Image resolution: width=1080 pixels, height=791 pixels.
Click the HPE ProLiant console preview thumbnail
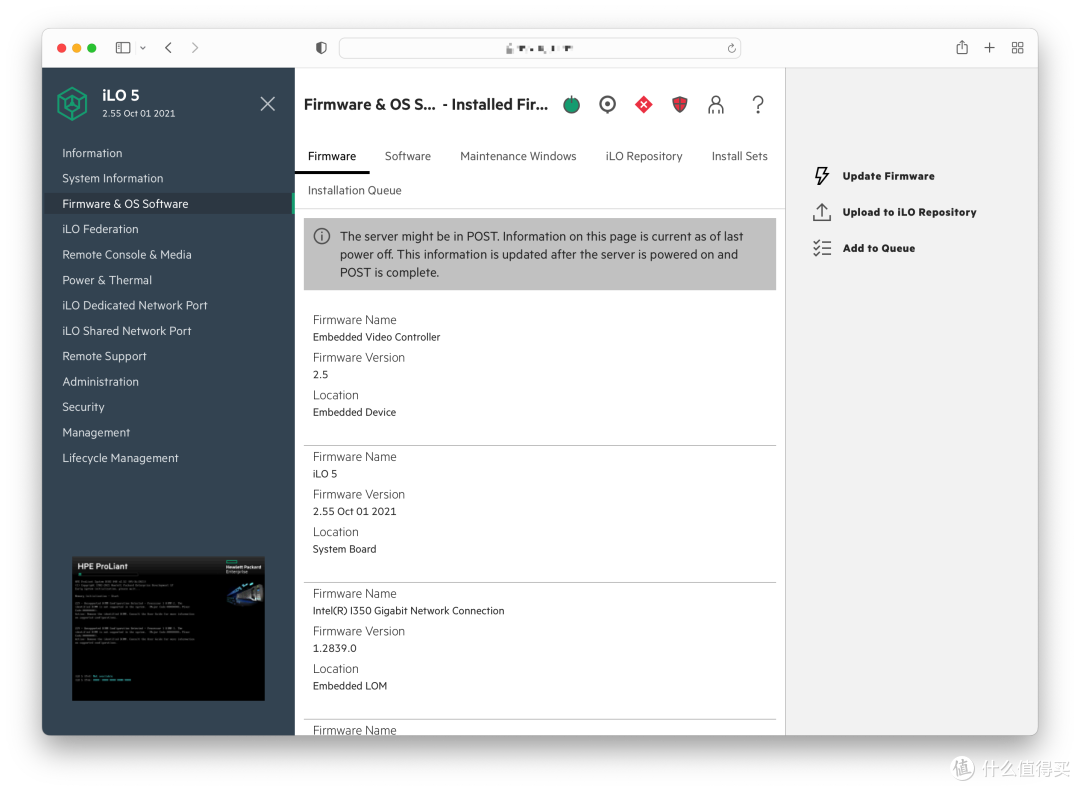click(x=168, y=627)
